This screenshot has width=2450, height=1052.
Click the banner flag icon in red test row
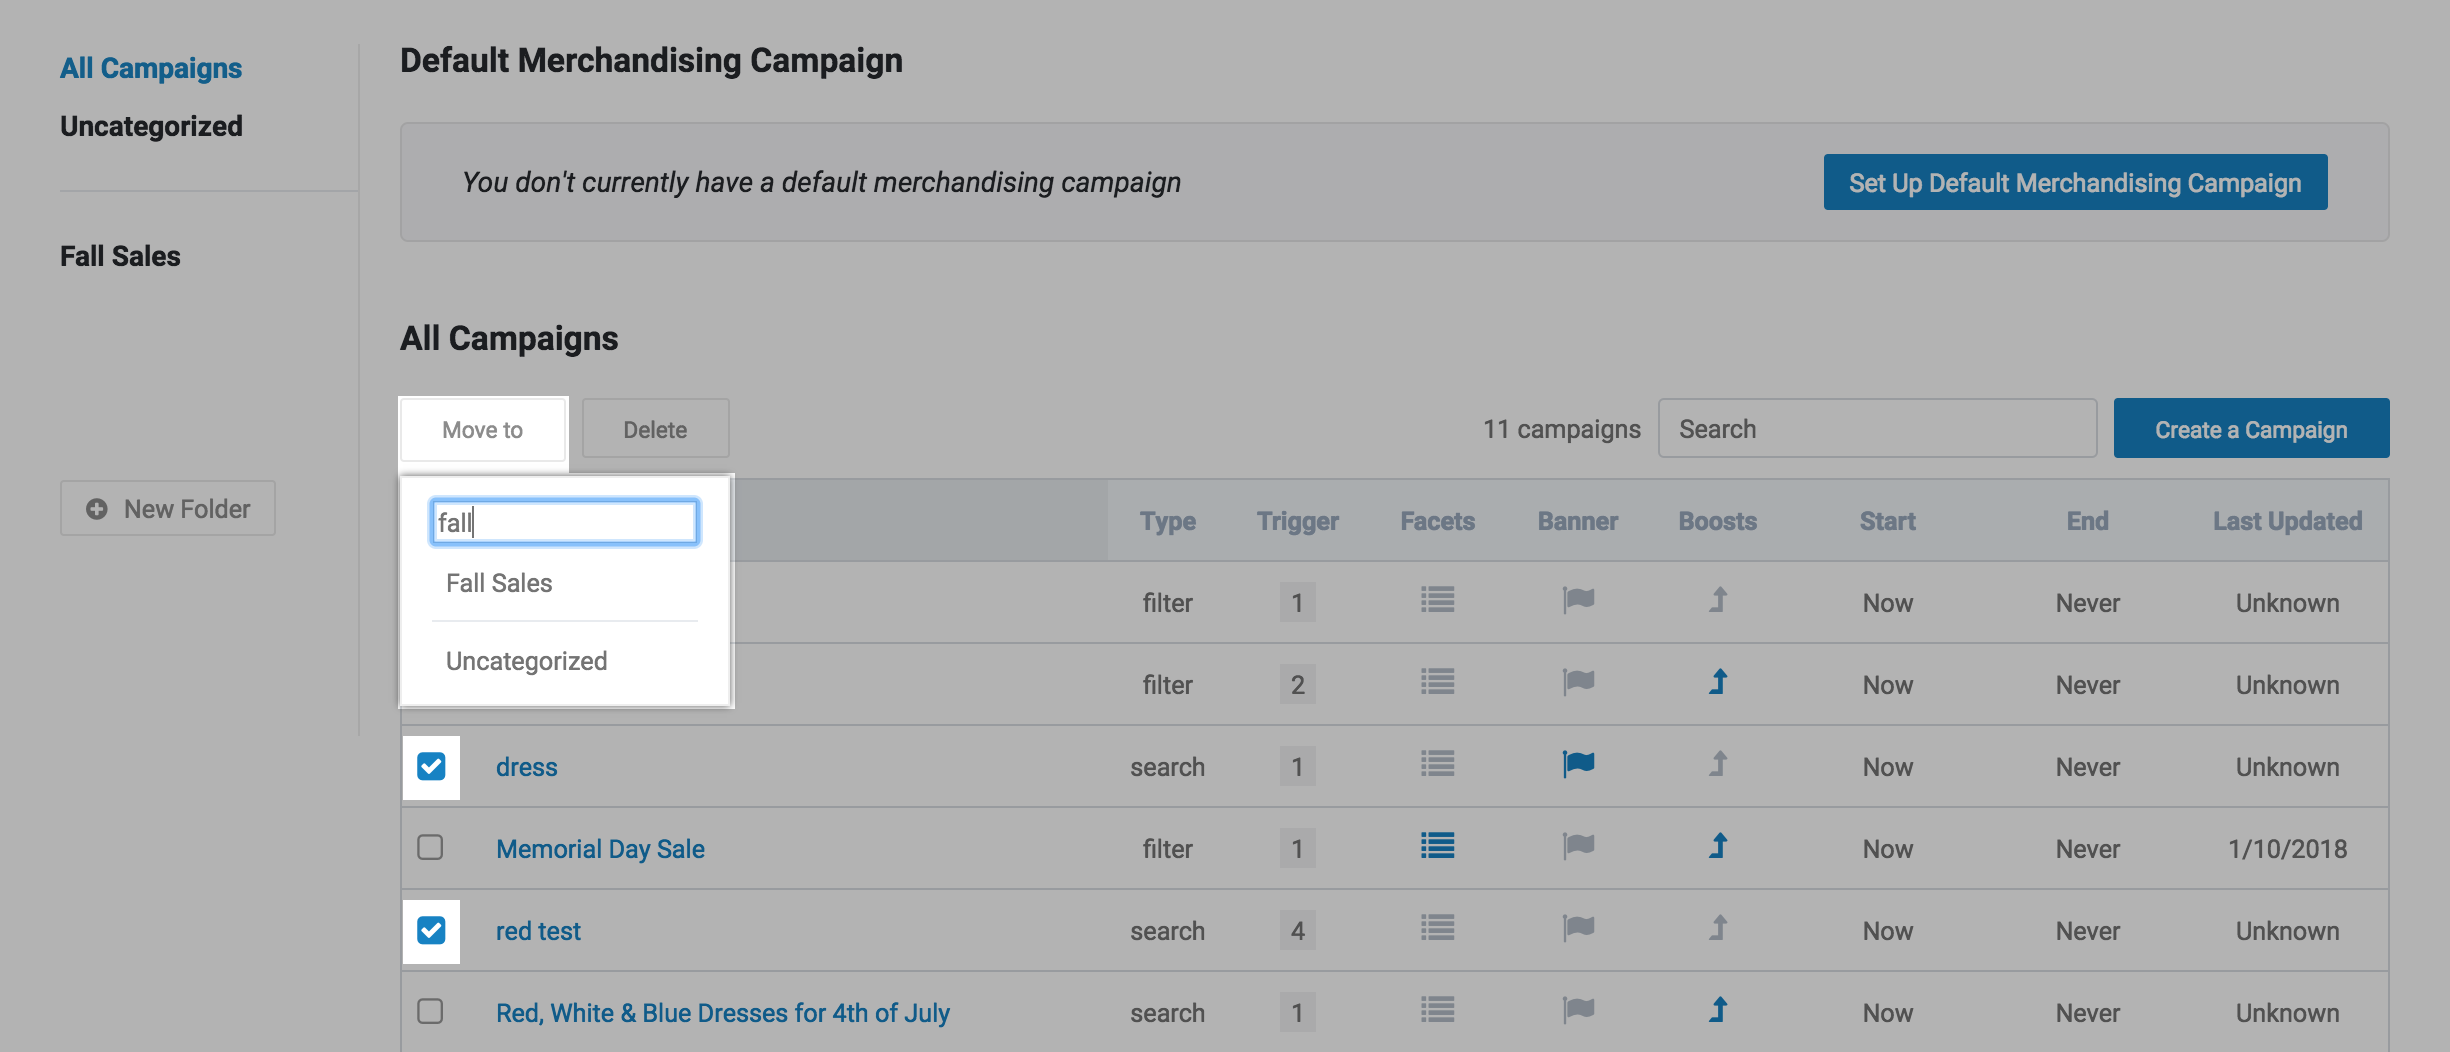point(1578,929)
